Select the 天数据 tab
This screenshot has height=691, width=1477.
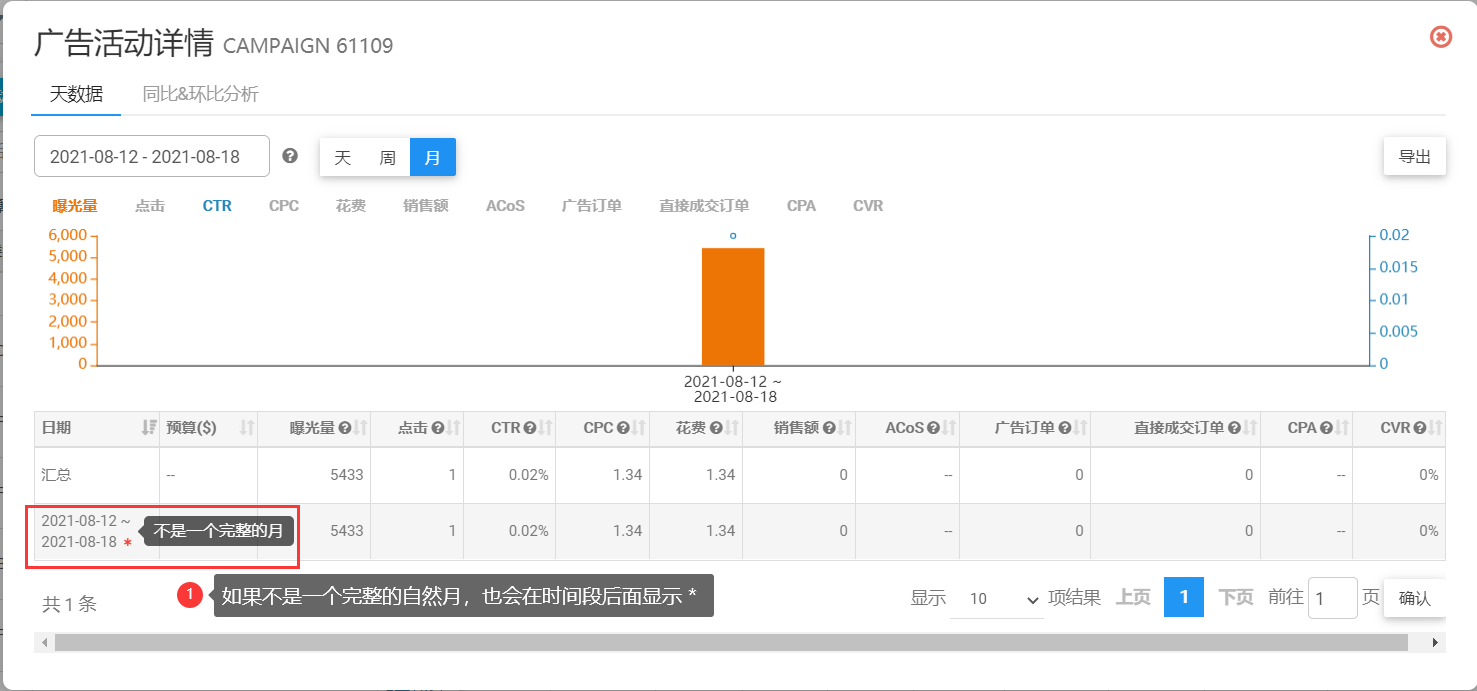76,94
